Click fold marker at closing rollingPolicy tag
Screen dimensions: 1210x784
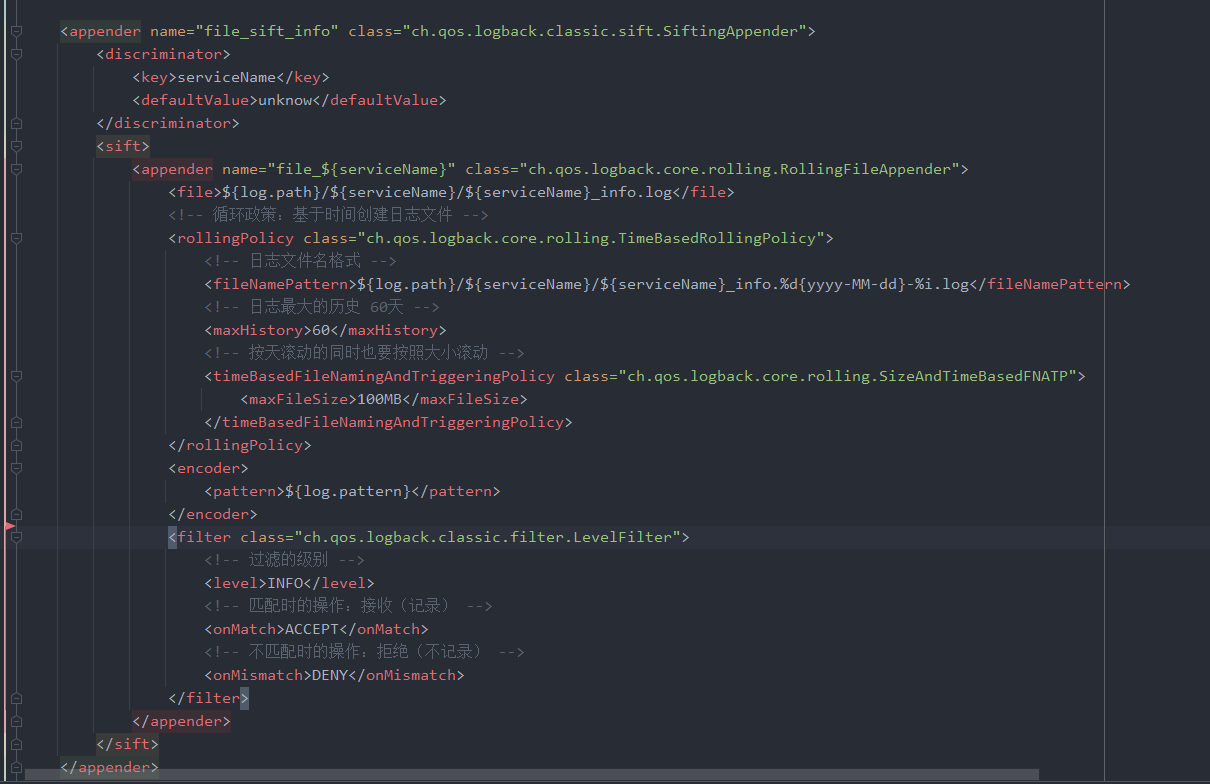pos(16,445)
